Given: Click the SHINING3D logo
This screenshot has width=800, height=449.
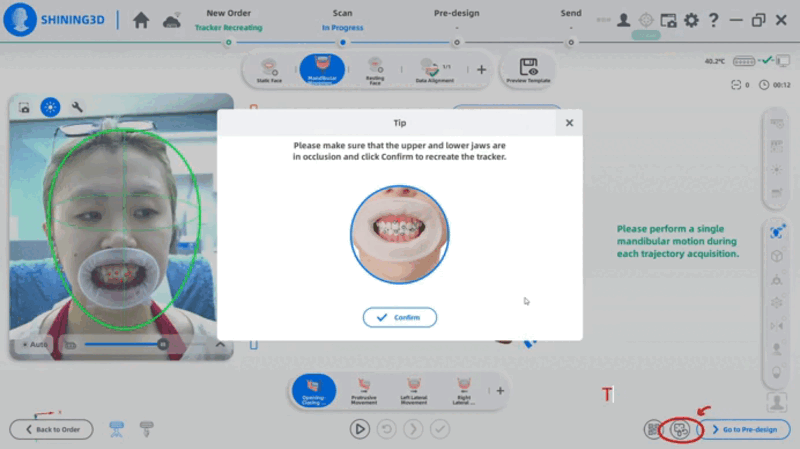Looking at the screenshot, I should click(x=54, y=20).
